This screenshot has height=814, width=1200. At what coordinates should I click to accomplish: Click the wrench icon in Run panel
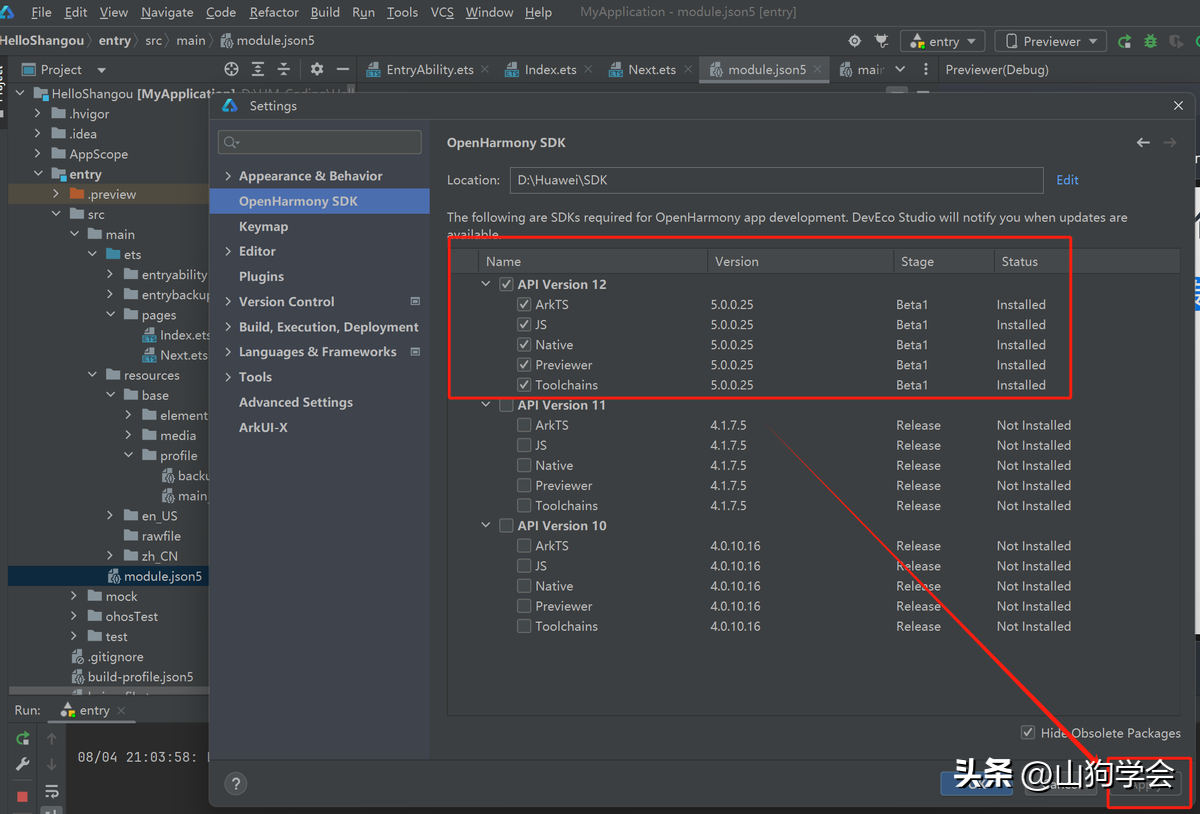point(22,765)
